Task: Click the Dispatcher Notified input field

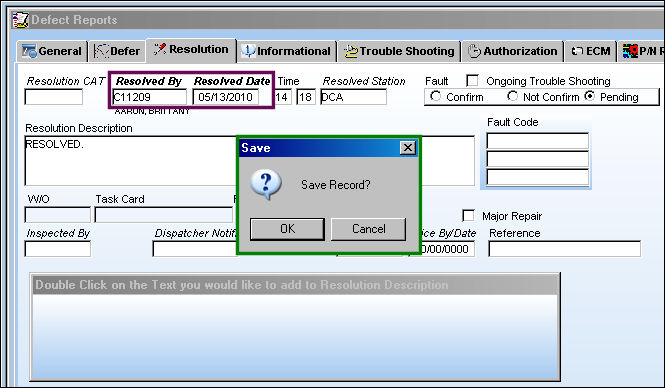Action: tap(195, 249)
